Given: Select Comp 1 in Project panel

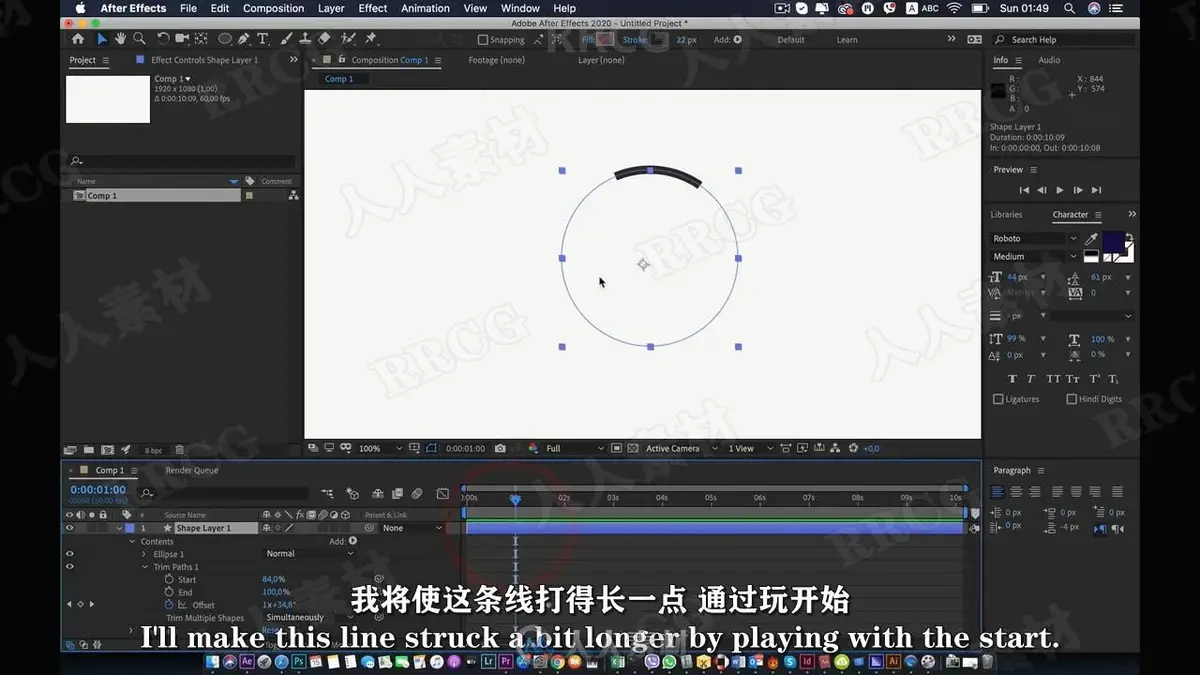Looking at the screenshot, I should (x=157, y=196).
